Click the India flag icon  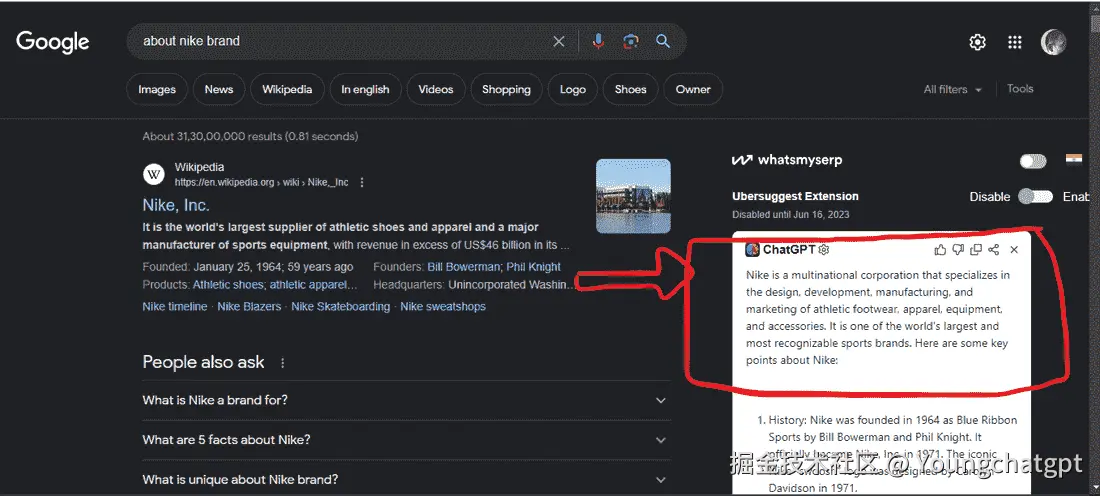(x=1073, y=159)
